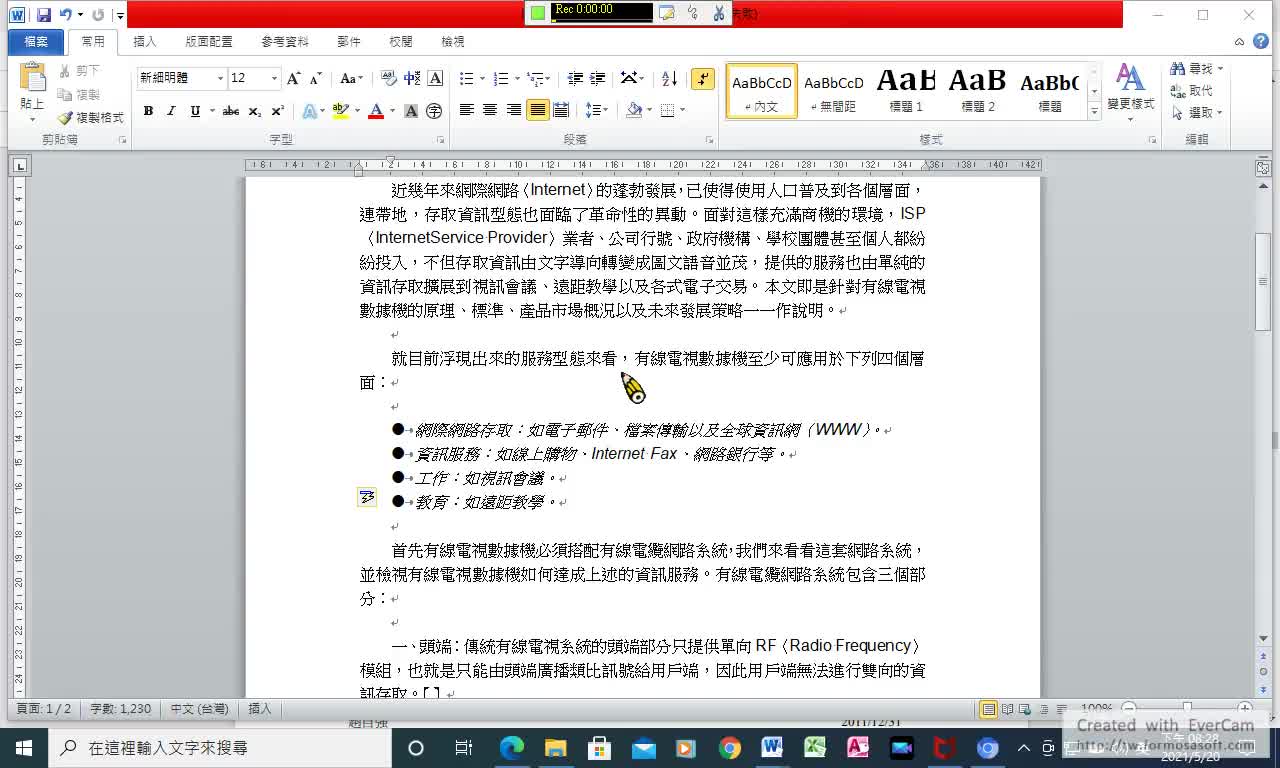This screenshot has height=768, width=1280.
Task: Click the Undo arrow in Quick Access Toolbar
Action: click(65, 14)
